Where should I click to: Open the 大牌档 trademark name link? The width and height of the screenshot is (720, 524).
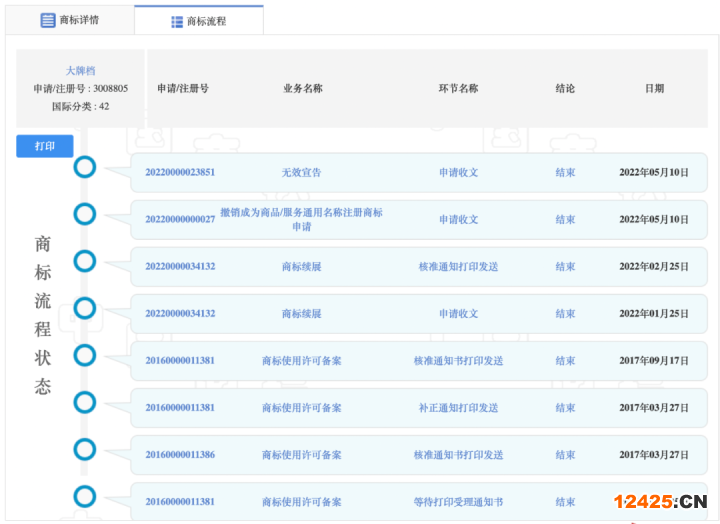80,71
